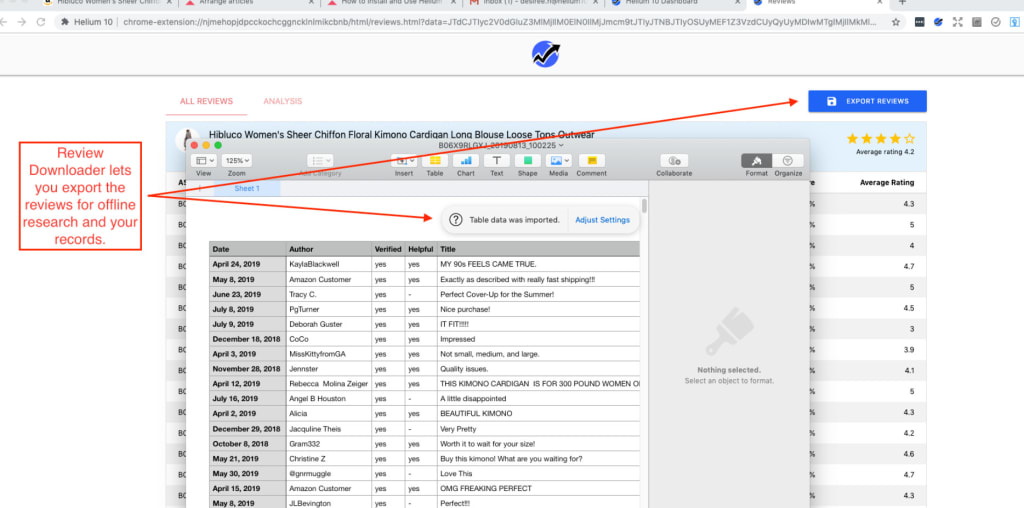Select the title cell 'Quality issues.'

tap(539, 369)
